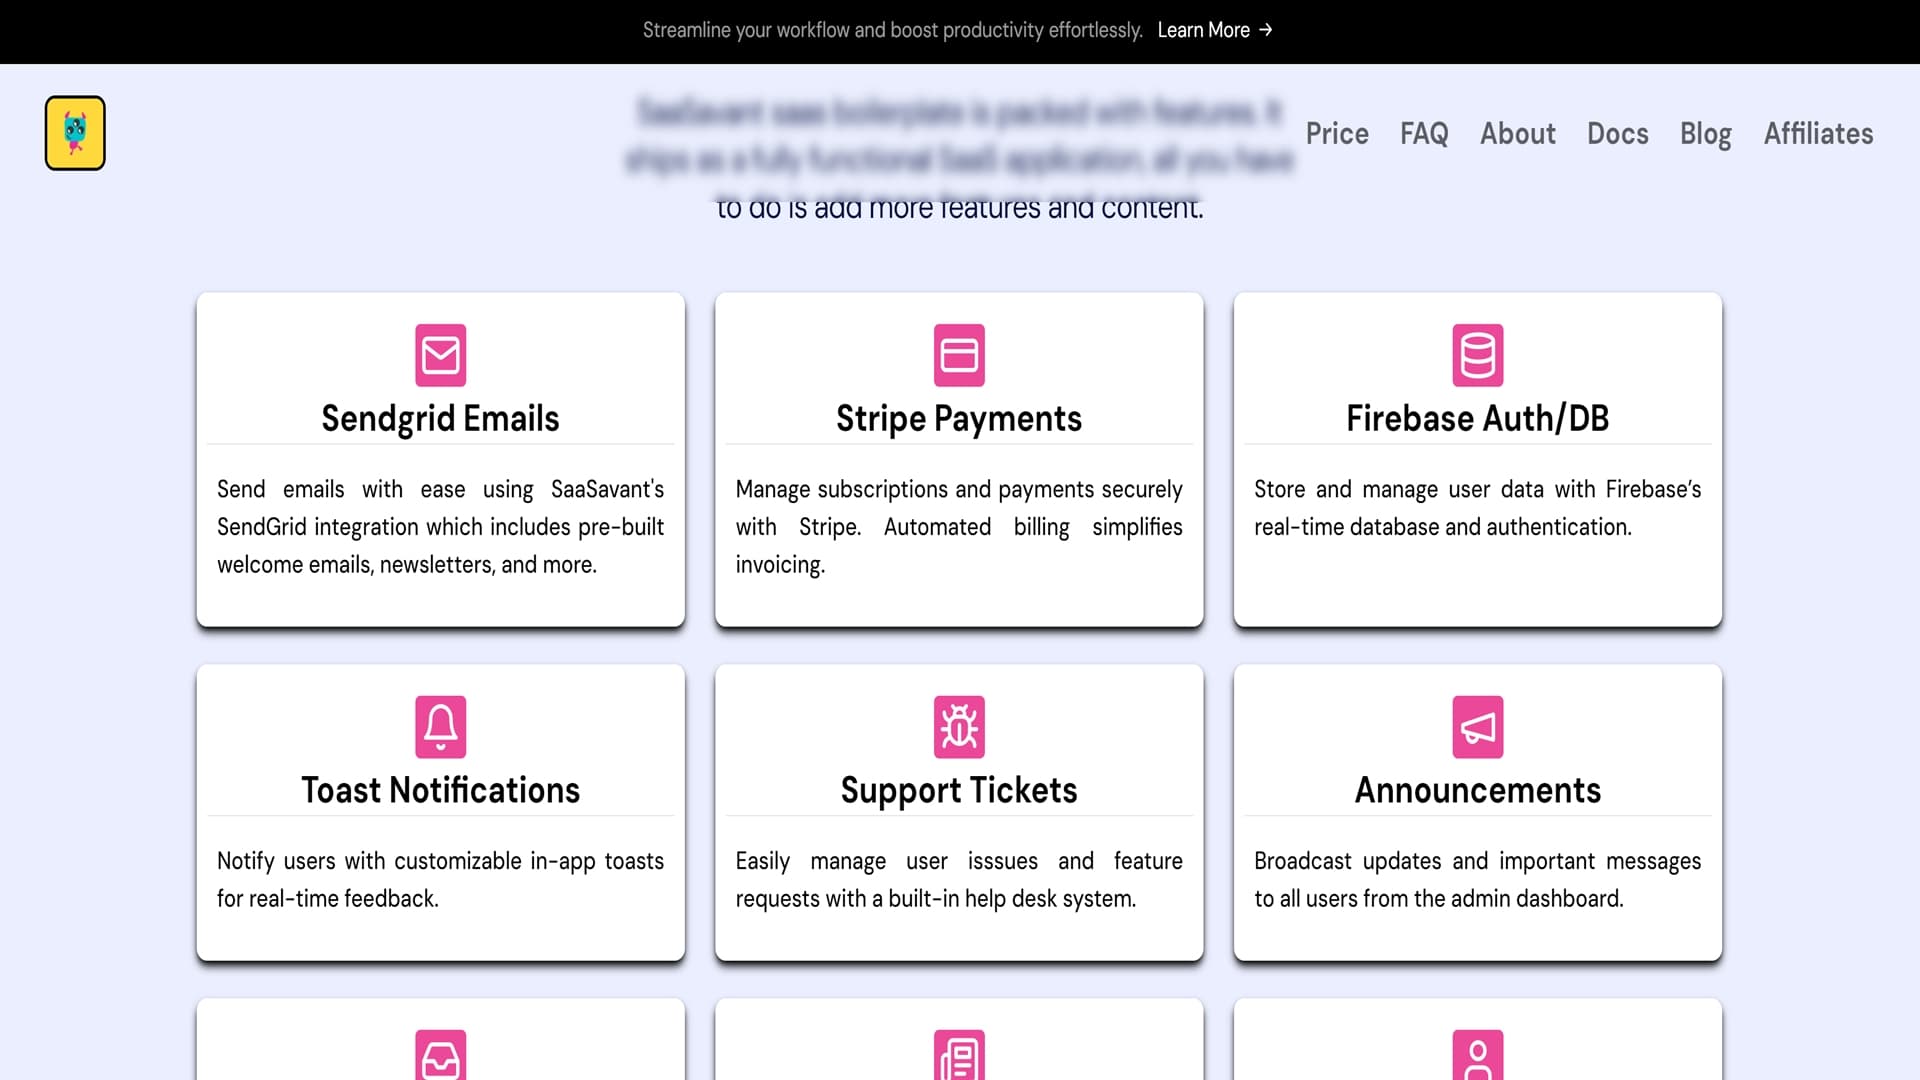This screenshot has width=1920, height=1080.
Task: Open the Price navigation menu item
Action: (1335, 133)
